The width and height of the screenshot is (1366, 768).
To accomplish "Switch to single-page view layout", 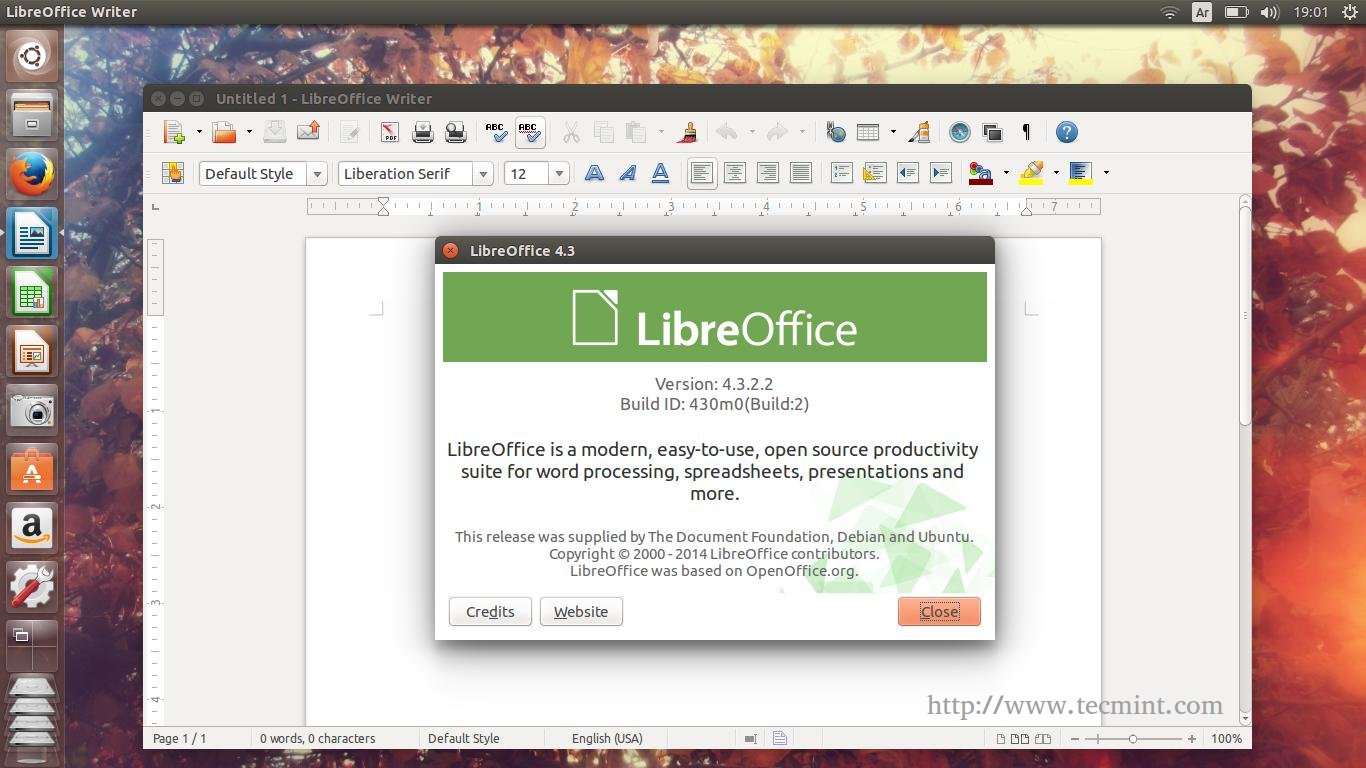I will pos(1001,739).
